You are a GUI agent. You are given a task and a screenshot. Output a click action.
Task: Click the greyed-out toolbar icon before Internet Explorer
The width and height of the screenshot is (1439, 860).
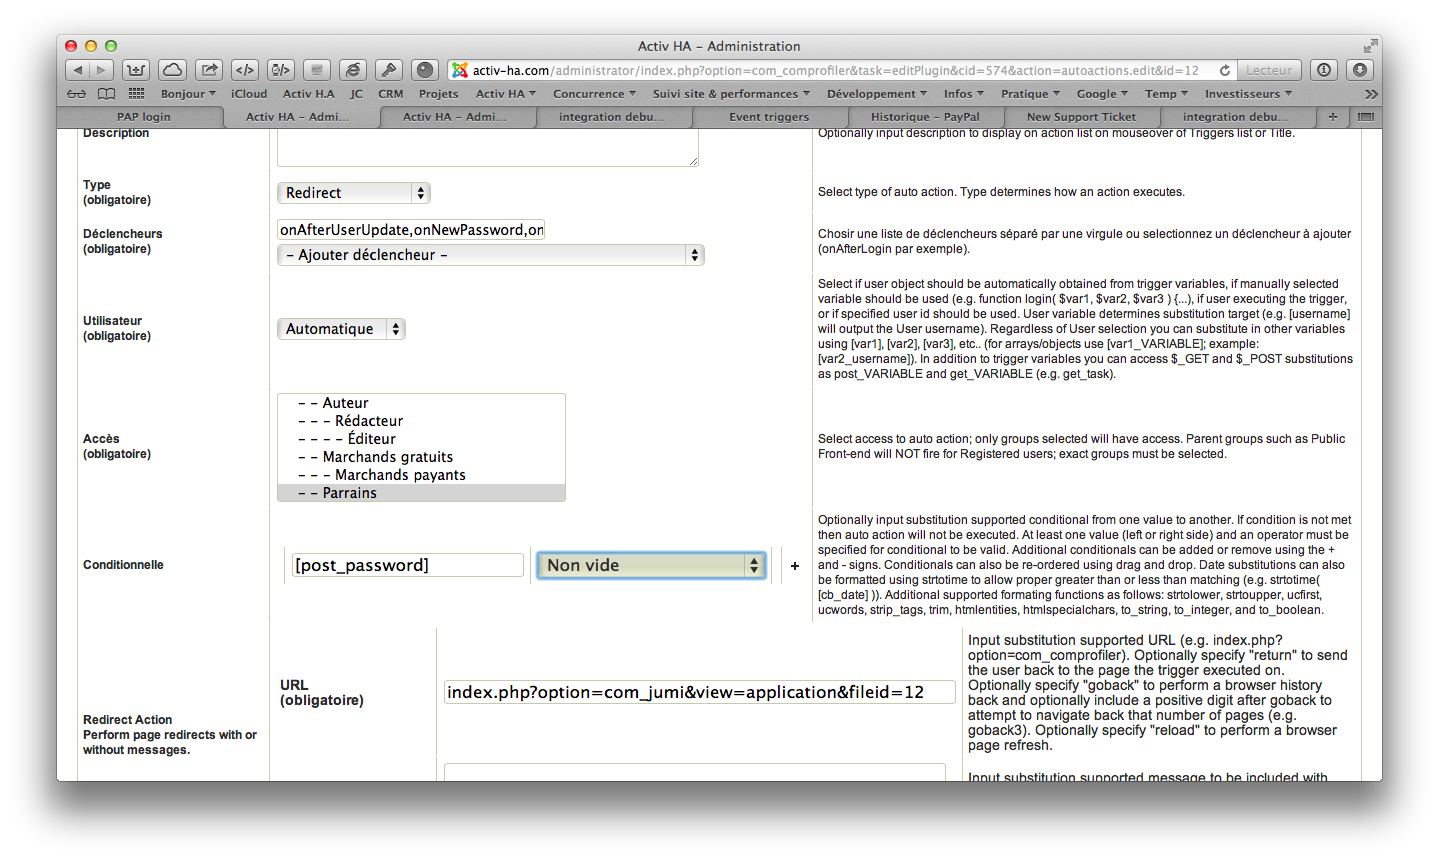click(317, 70)
